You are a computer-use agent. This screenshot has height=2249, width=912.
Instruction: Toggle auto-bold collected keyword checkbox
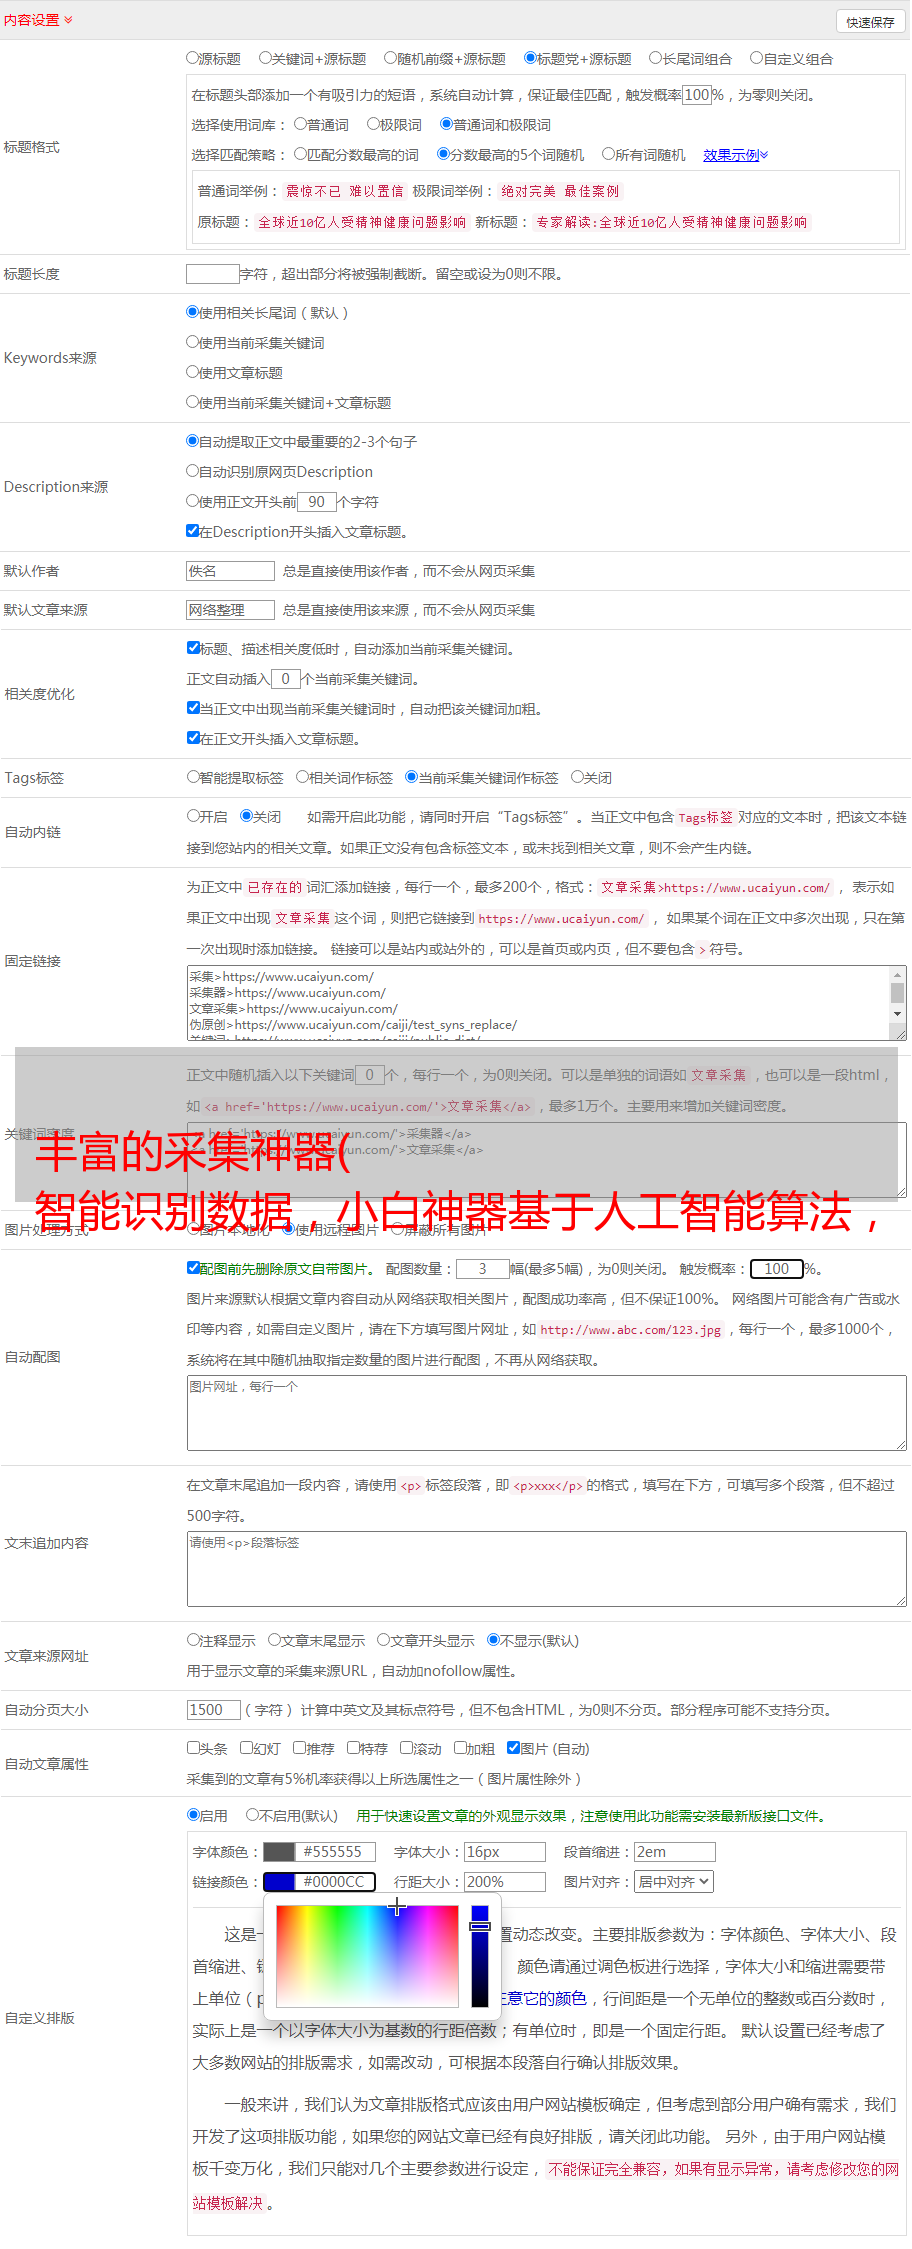click(x=193, y=708)
